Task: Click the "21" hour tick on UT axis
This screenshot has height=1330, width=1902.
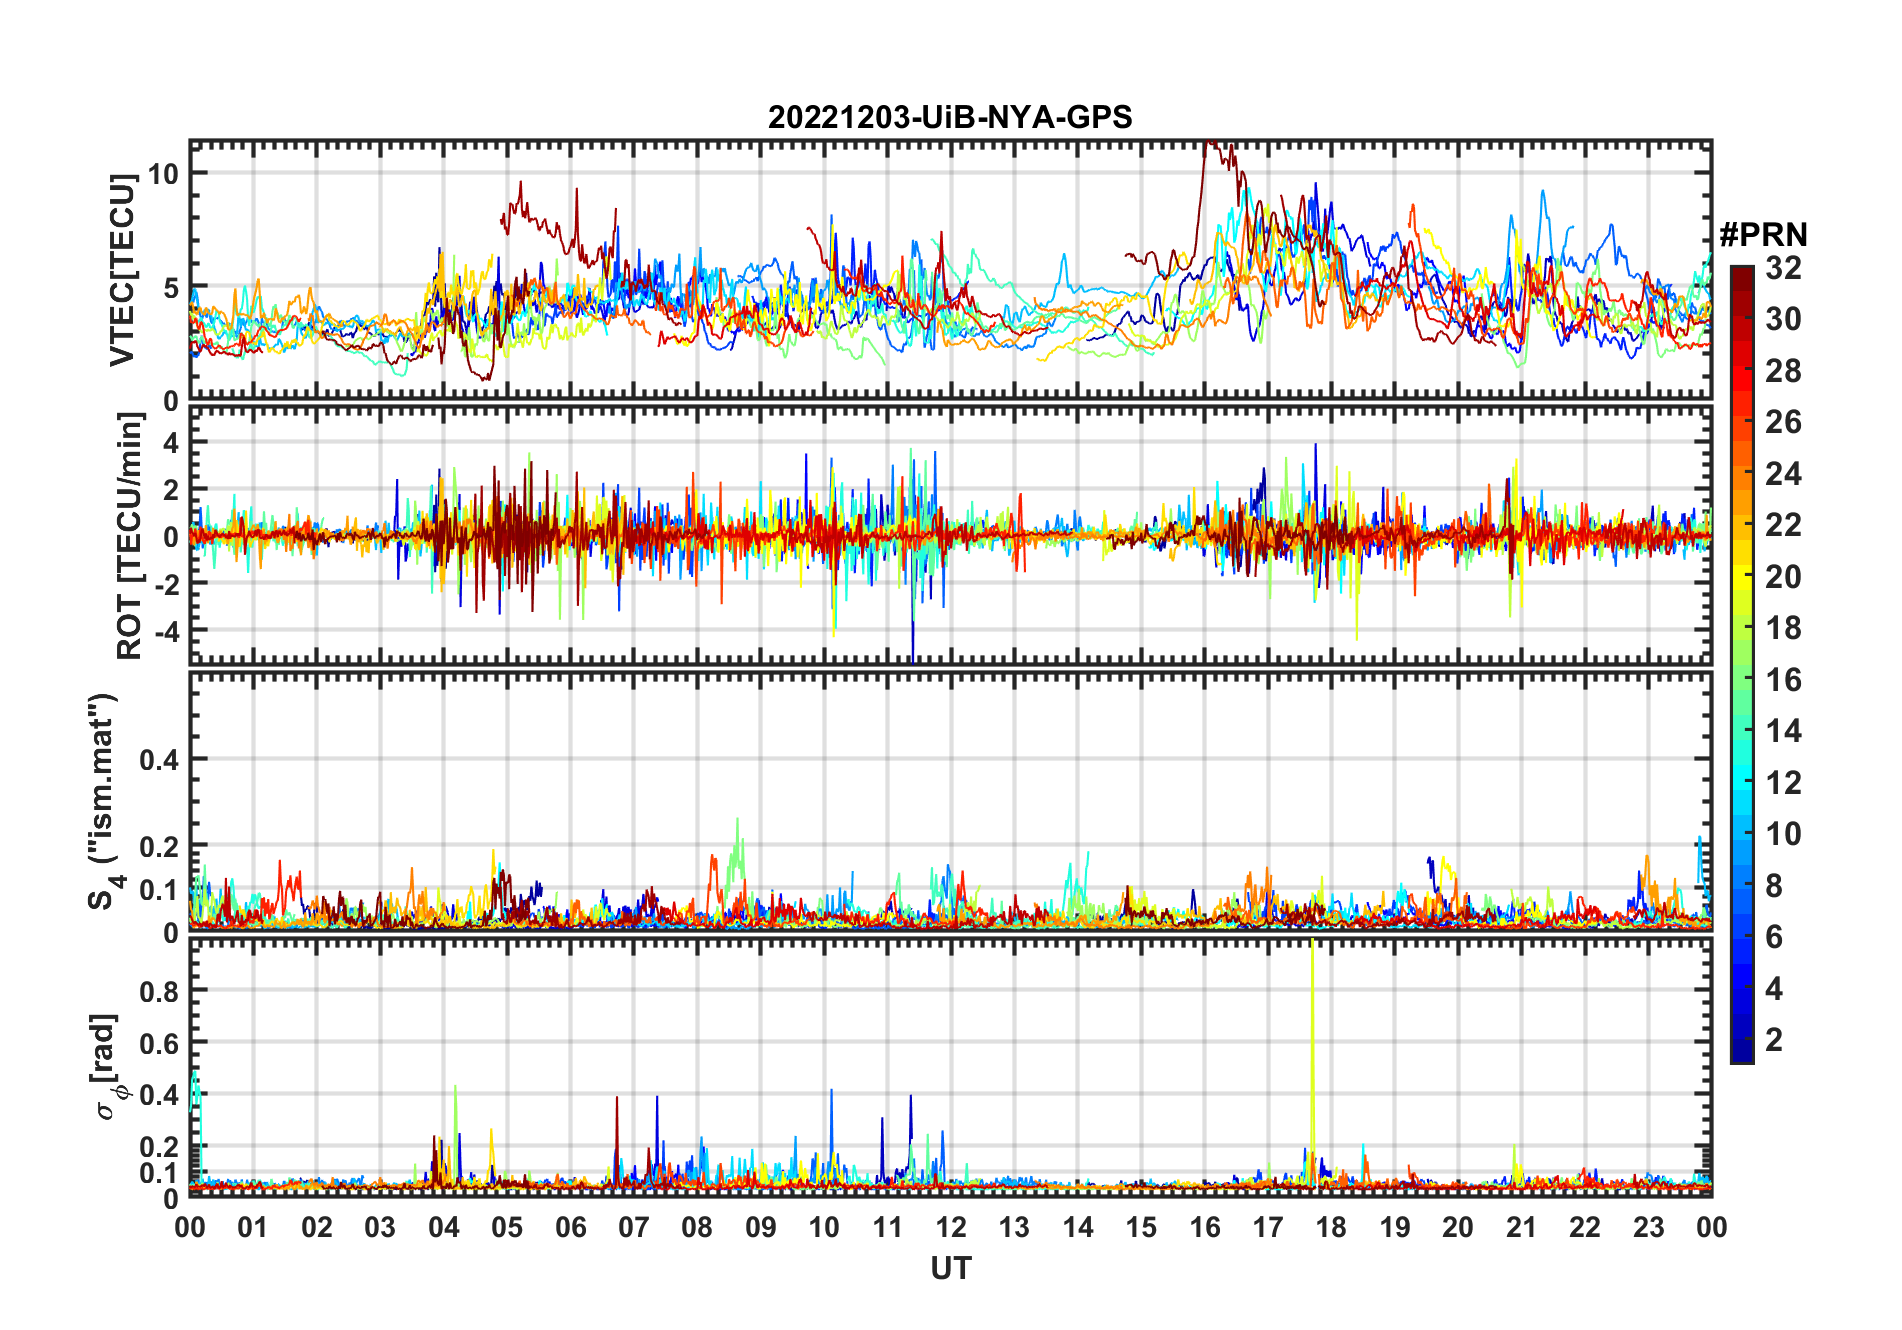Action: tap(1522, 1228)
